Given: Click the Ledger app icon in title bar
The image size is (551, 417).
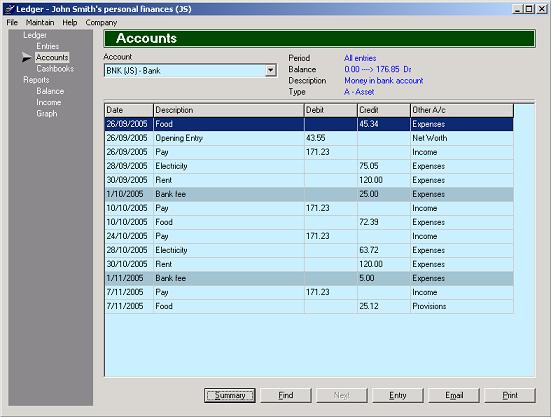Looking at the screenshot, I should click(9, 9).
